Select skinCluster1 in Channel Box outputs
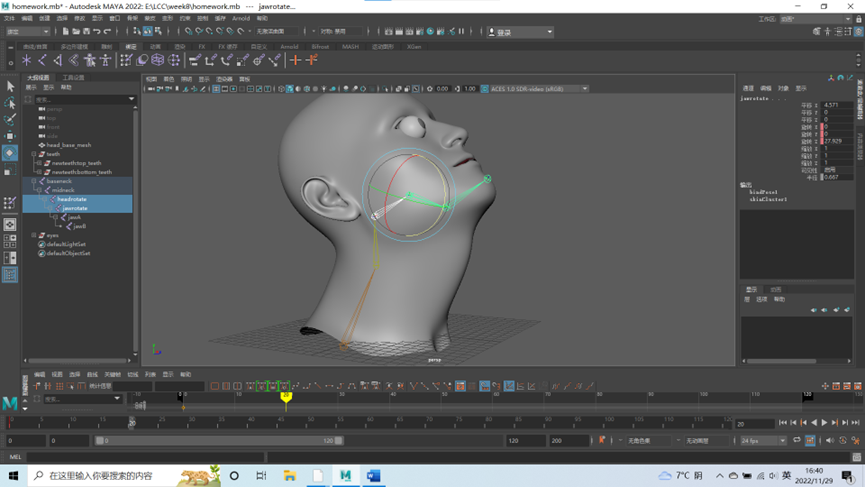 point(768,199)
